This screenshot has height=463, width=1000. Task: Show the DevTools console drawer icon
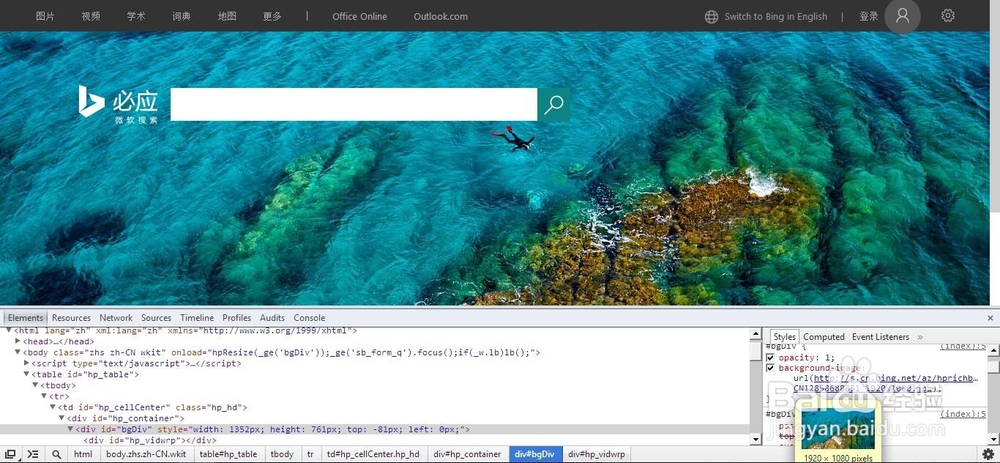coord(33,454)
